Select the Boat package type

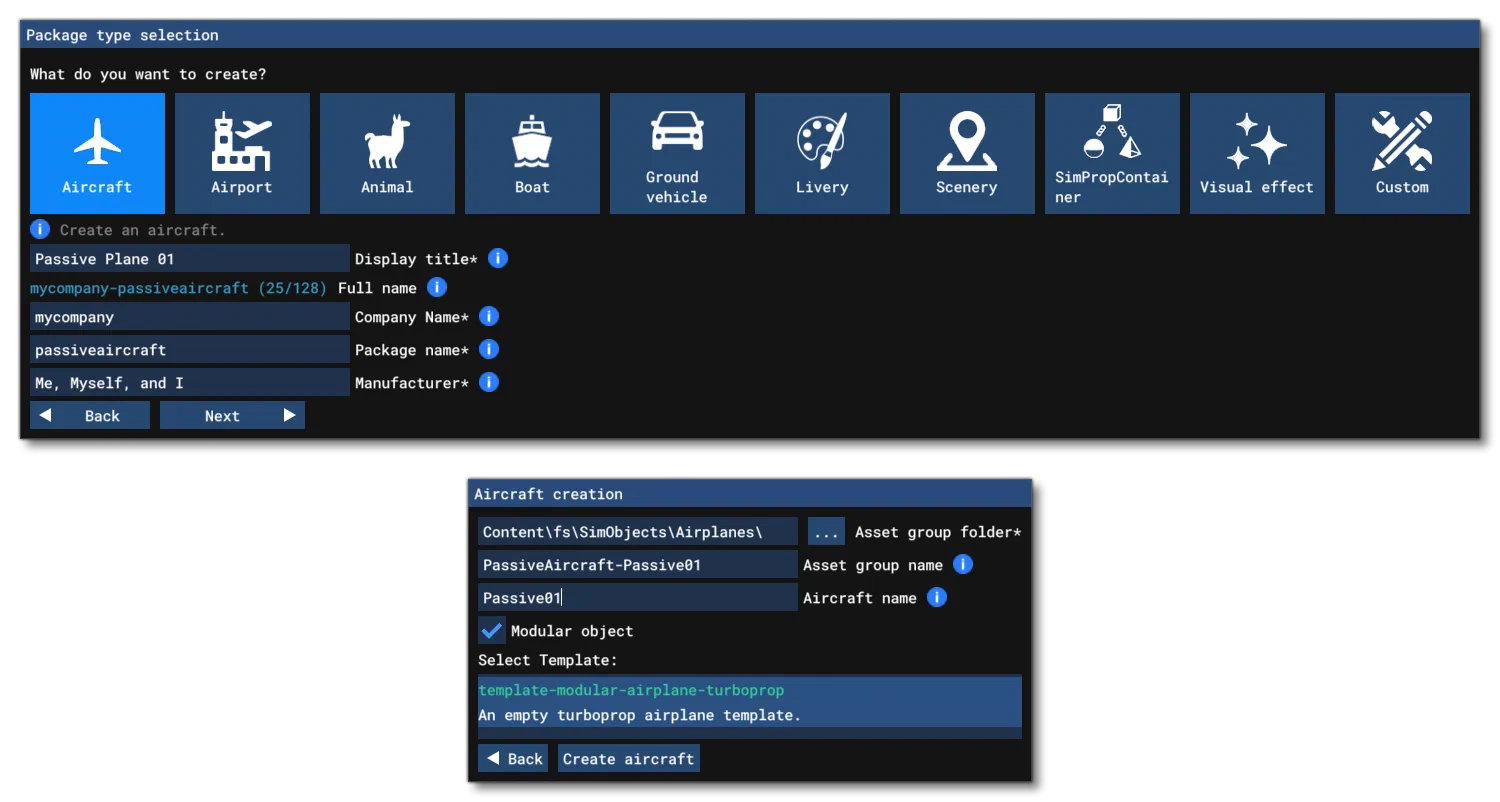pos(532,153)
